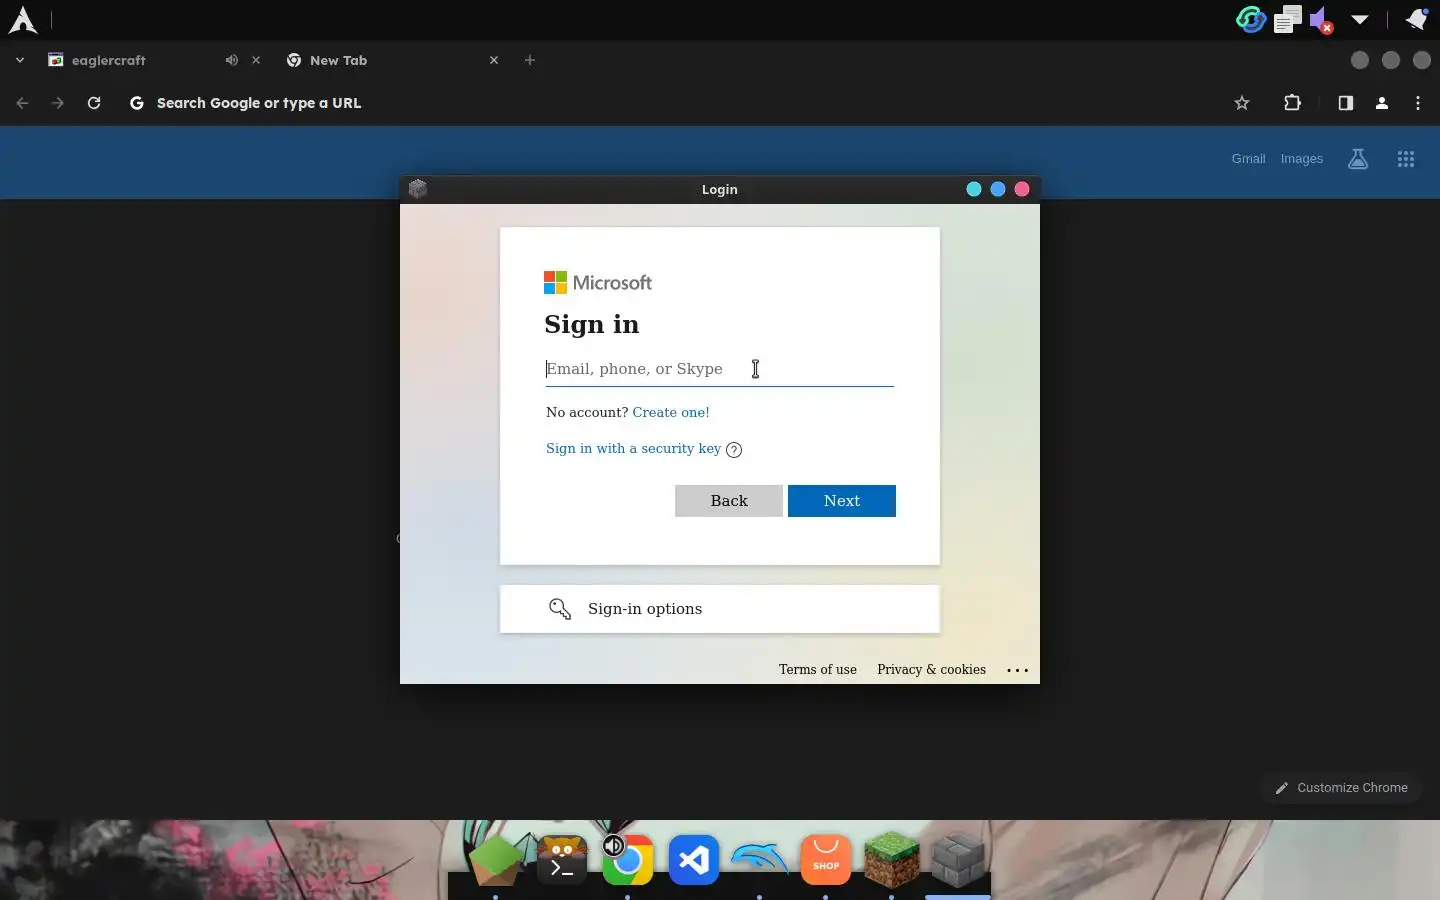1440x900 pixels.
Task: Click the muted volume tray icon
Action: click(x=1322, y=20)
